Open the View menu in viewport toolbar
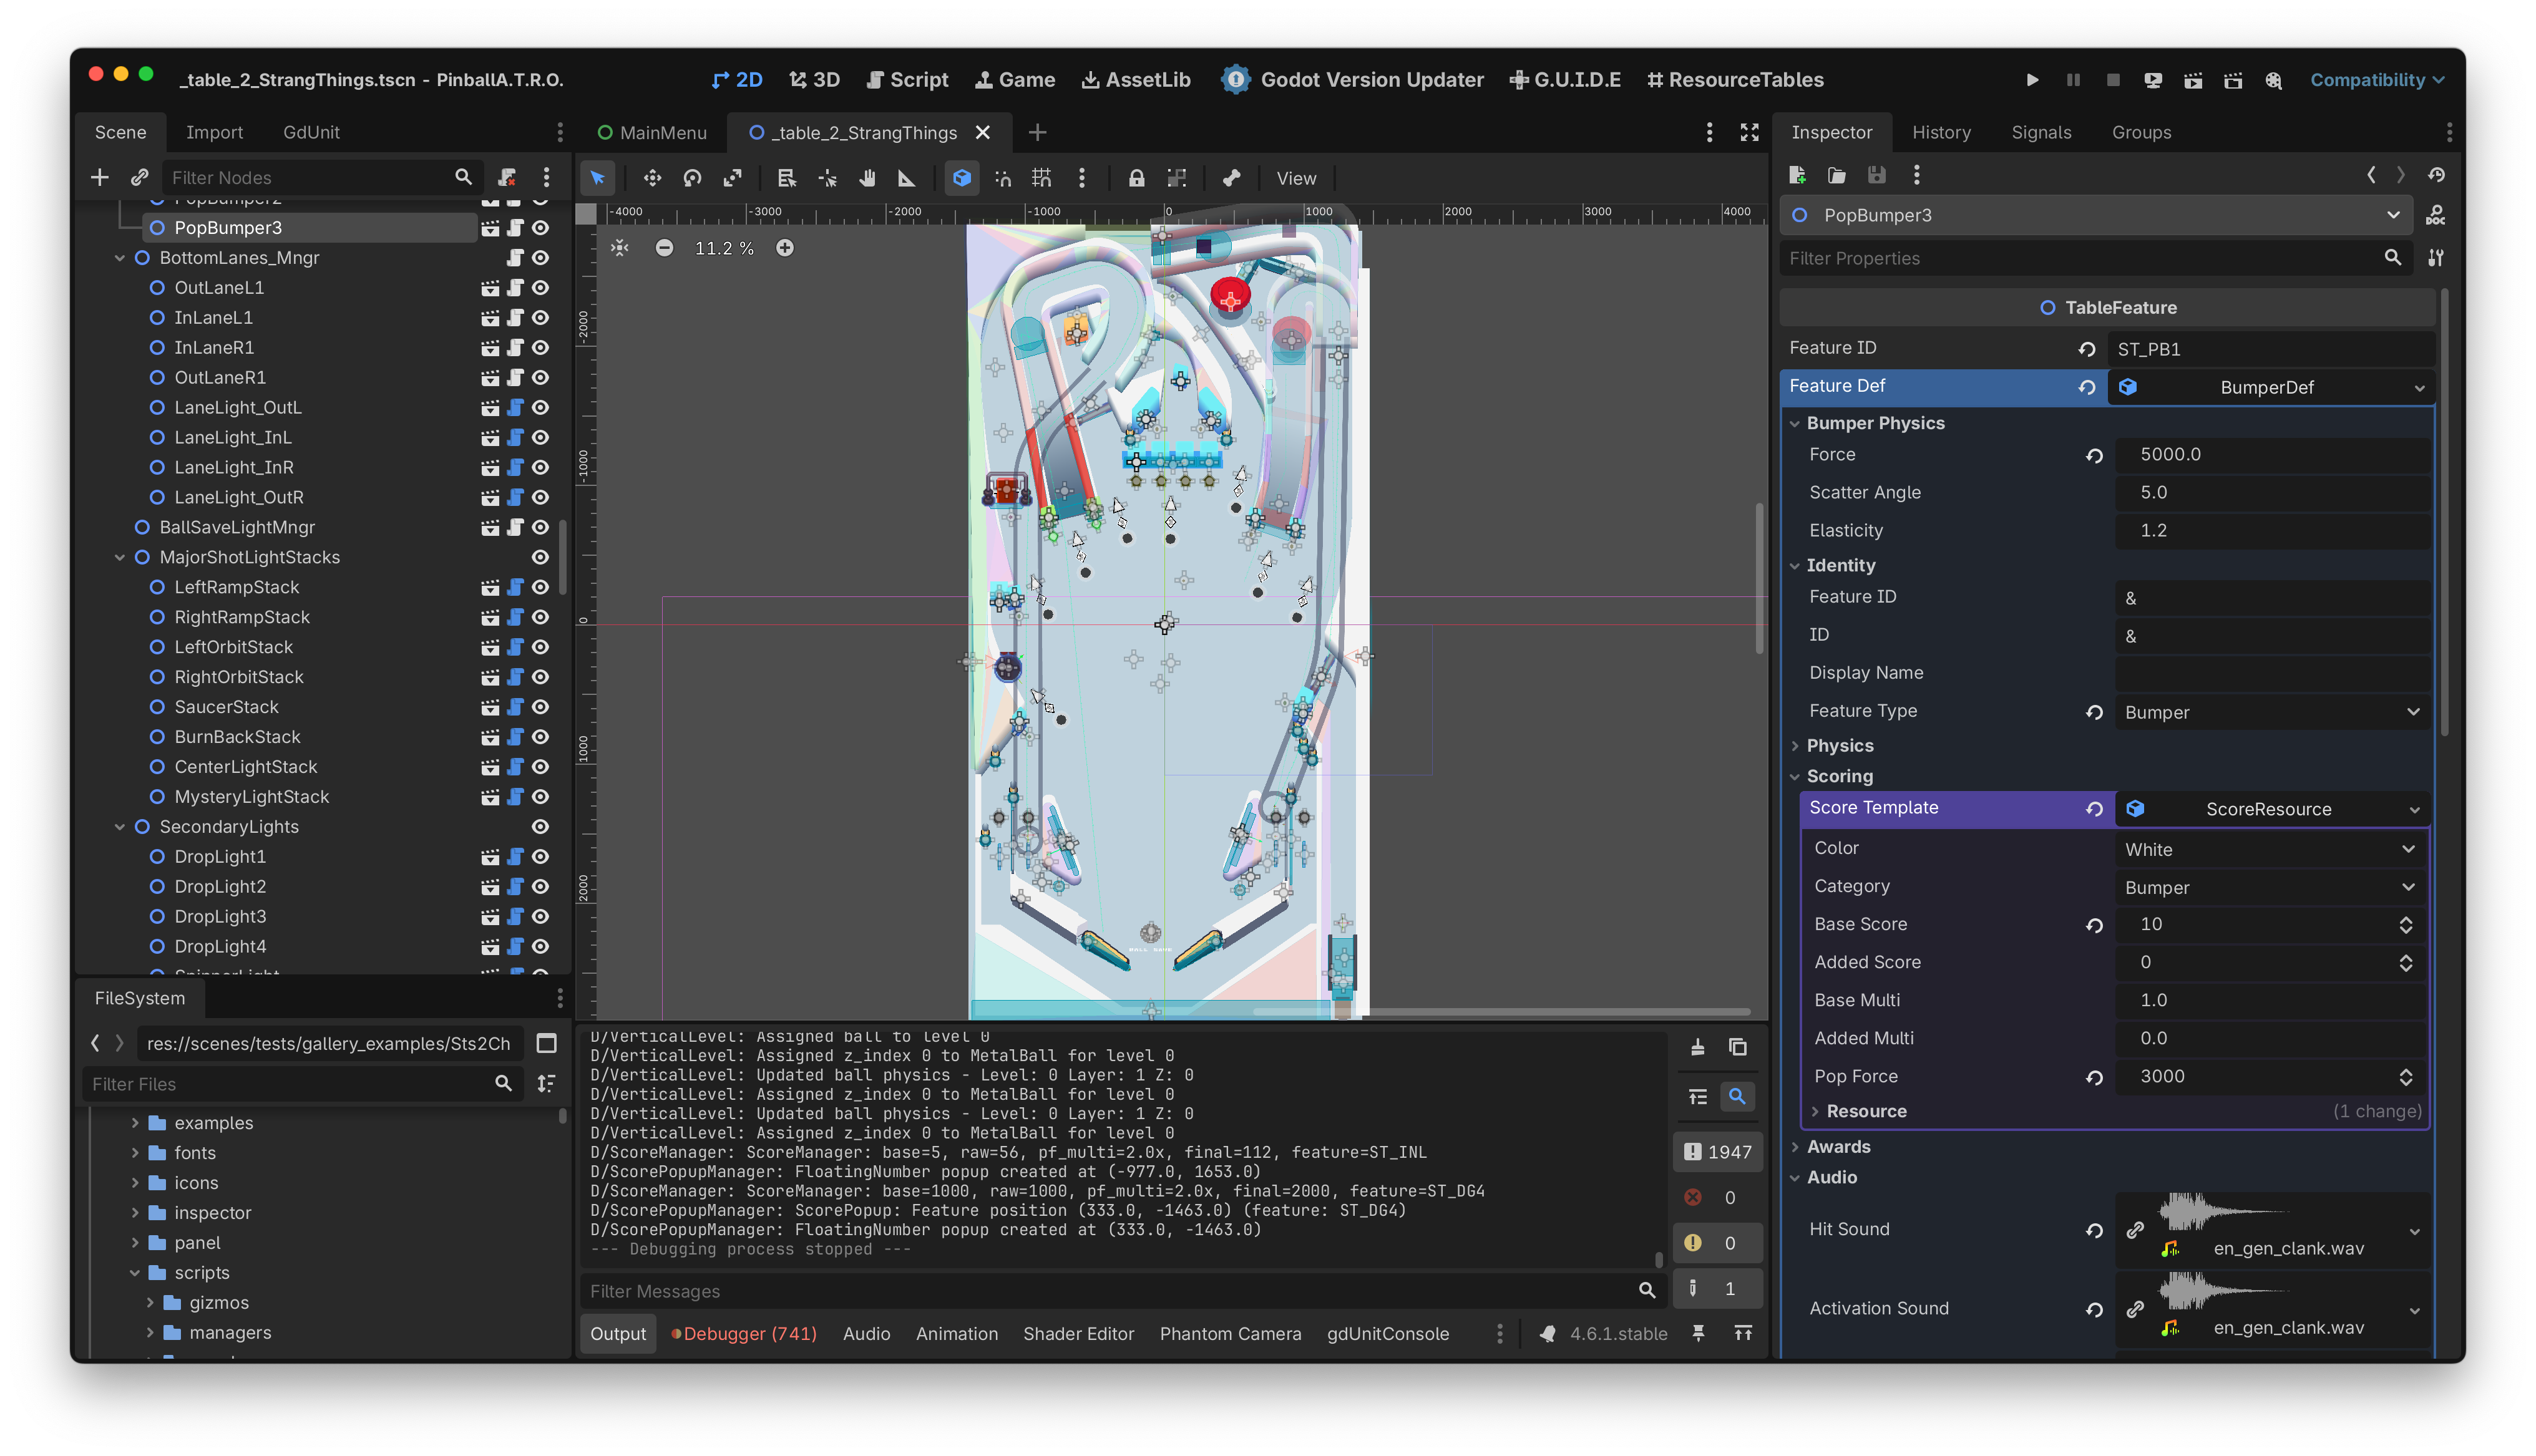 tap(1296, 178)
